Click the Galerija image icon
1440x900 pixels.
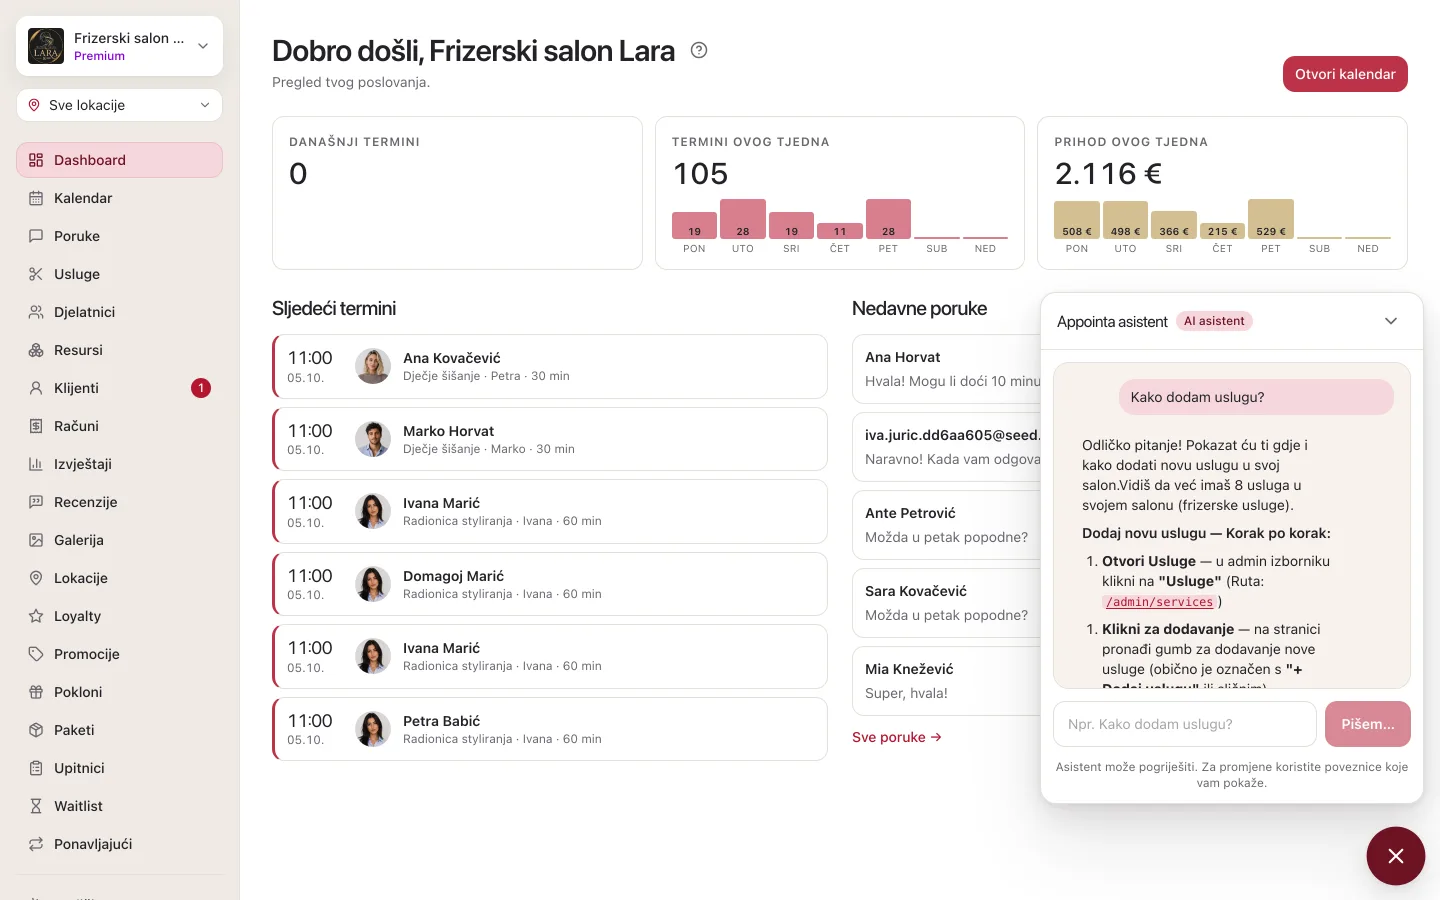point(36,540)
